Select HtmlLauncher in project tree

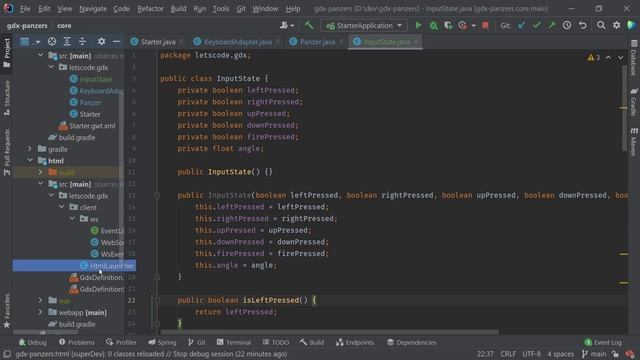point(74,266)
